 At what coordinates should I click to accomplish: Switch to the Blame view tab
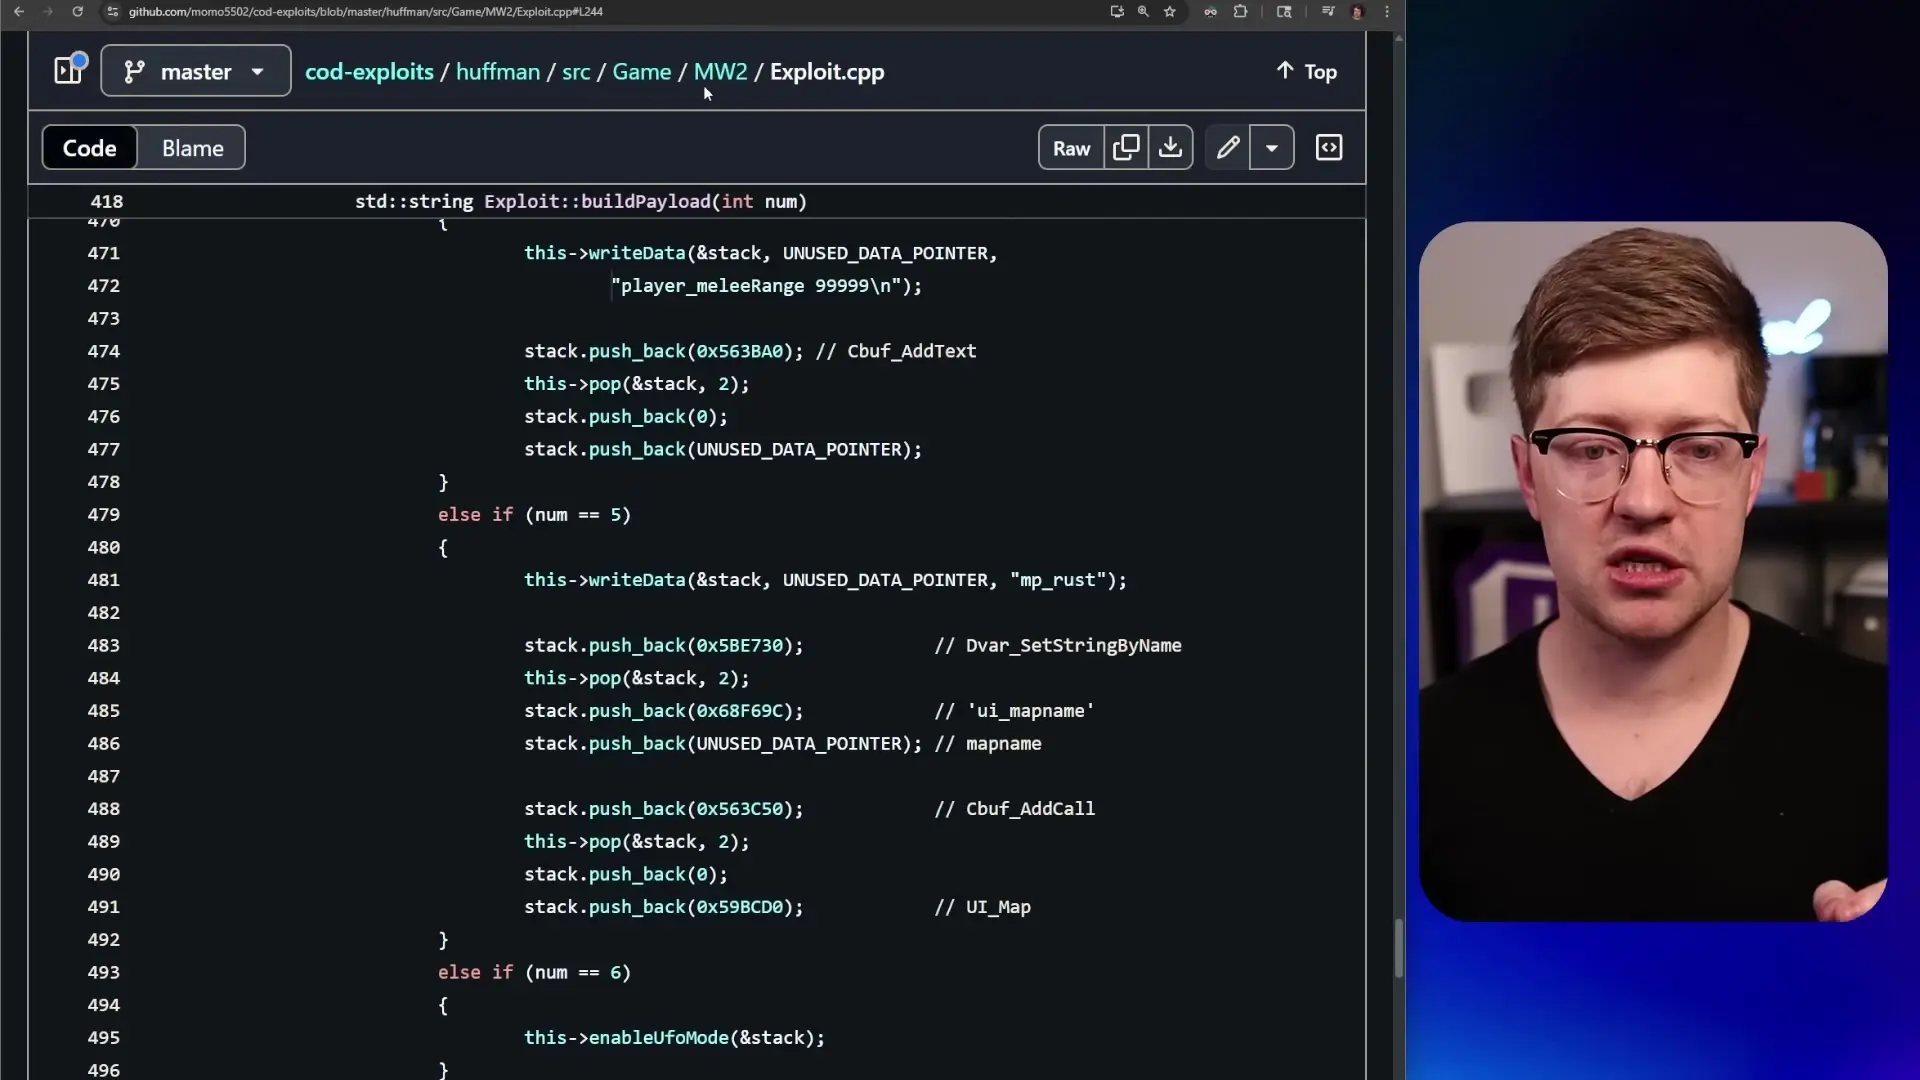[193, 148]
